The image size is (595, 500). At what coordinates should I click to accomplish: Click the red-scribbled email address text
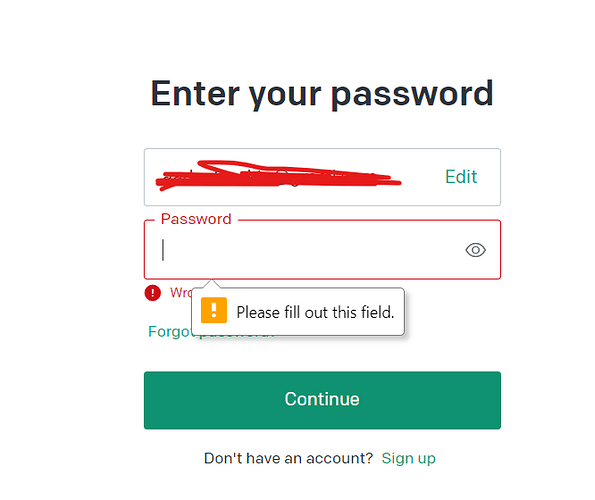278,176
